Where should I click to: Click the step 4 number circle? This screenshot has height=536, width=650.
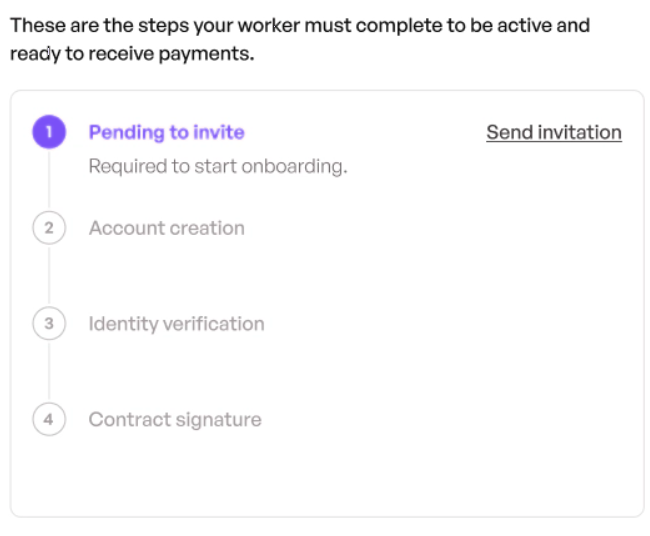[x=49, y=419]
